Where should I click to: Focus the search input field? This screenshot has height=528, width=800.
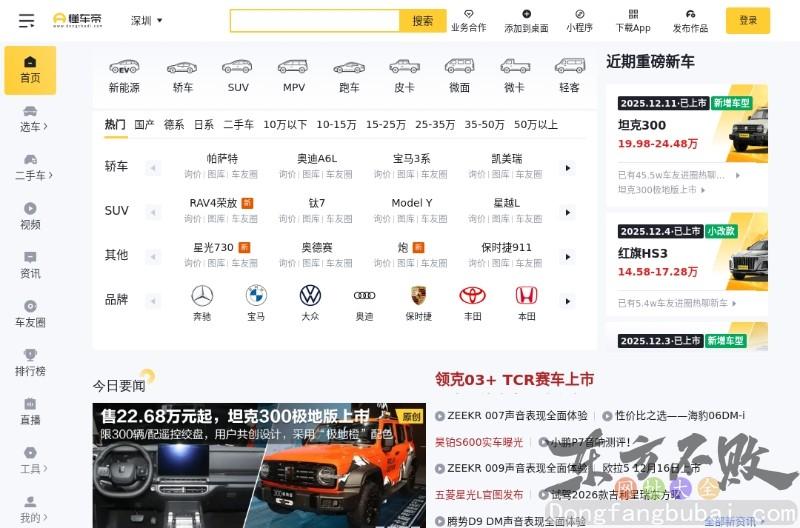point(315,21)
